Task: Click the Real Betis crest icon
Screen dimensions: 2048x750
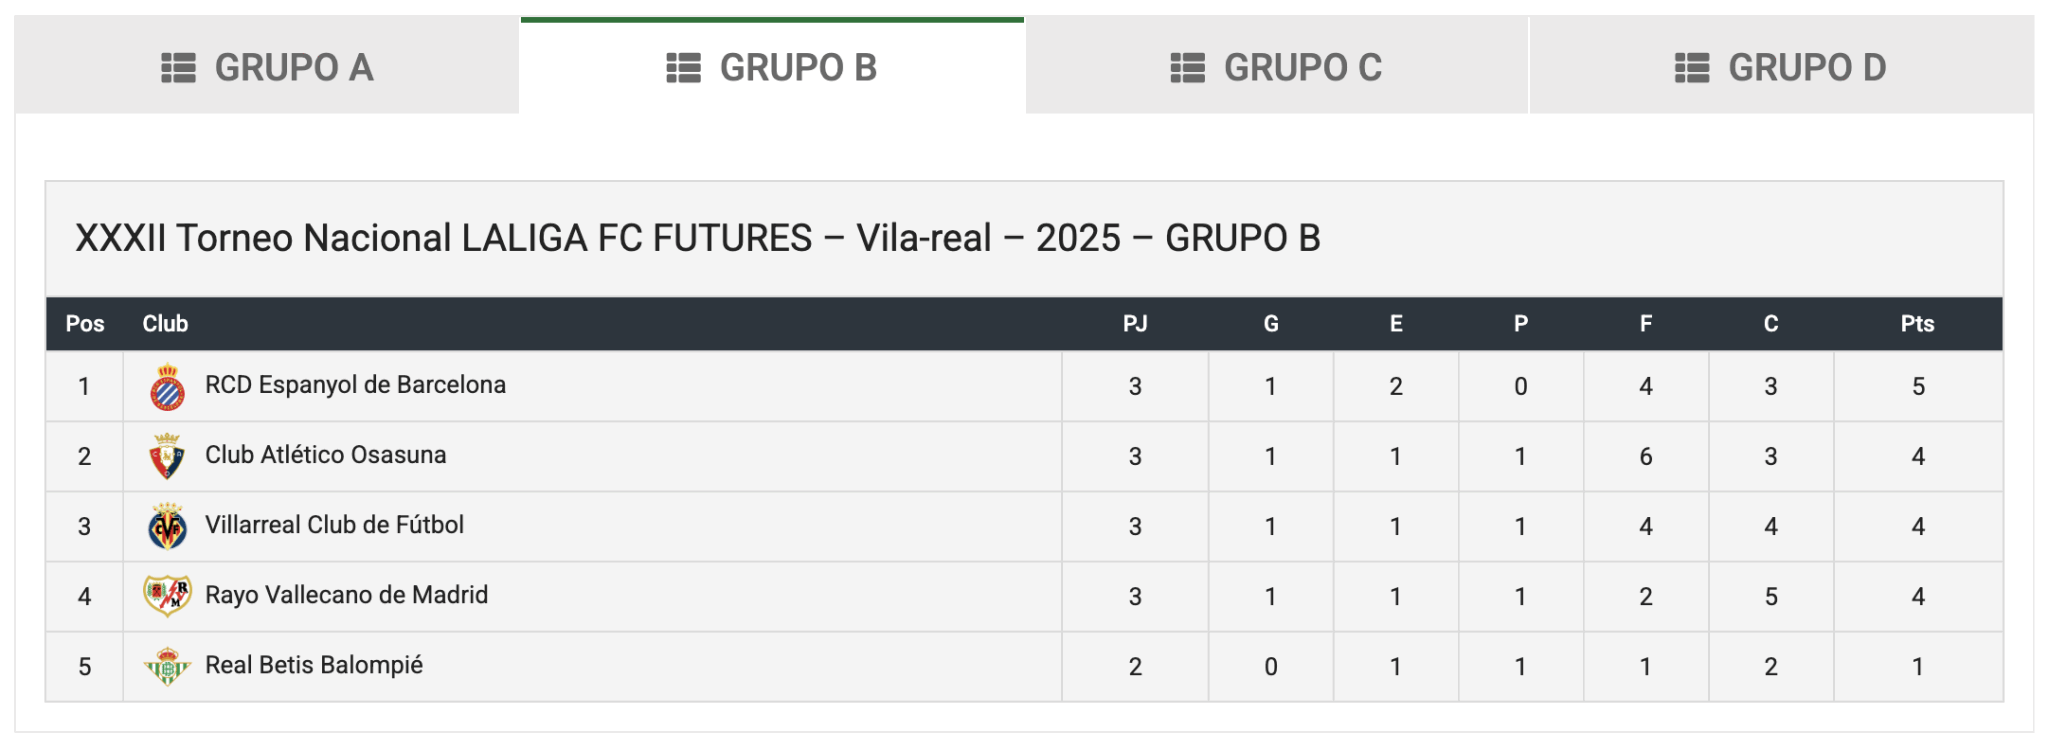Action: [167, 666]
